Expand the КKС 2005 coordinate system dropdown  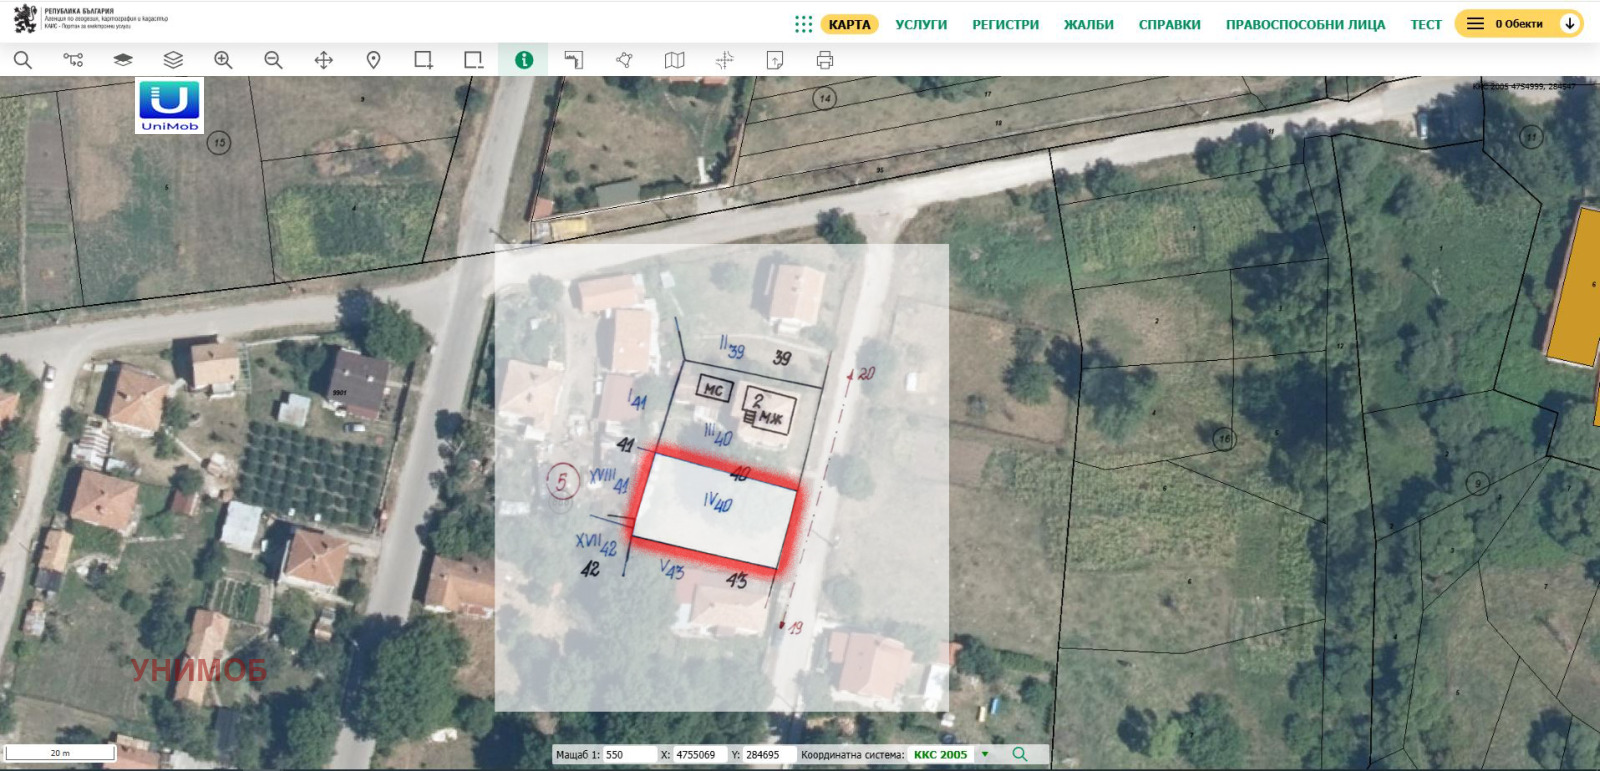(x=985, y=754)
